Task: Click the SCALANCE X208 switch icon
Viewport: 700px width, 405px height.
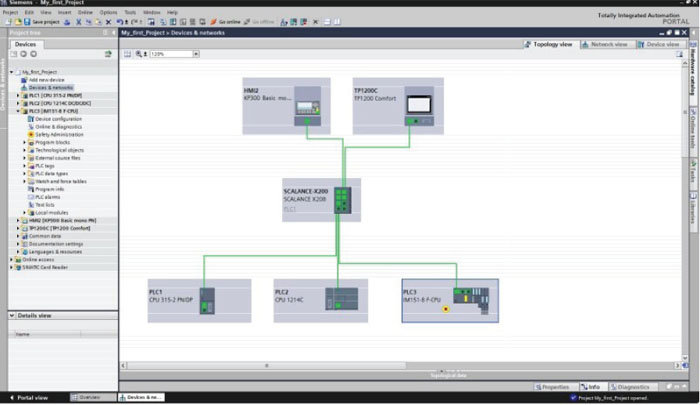Action: pyautogui.click(x=342, y=200)
